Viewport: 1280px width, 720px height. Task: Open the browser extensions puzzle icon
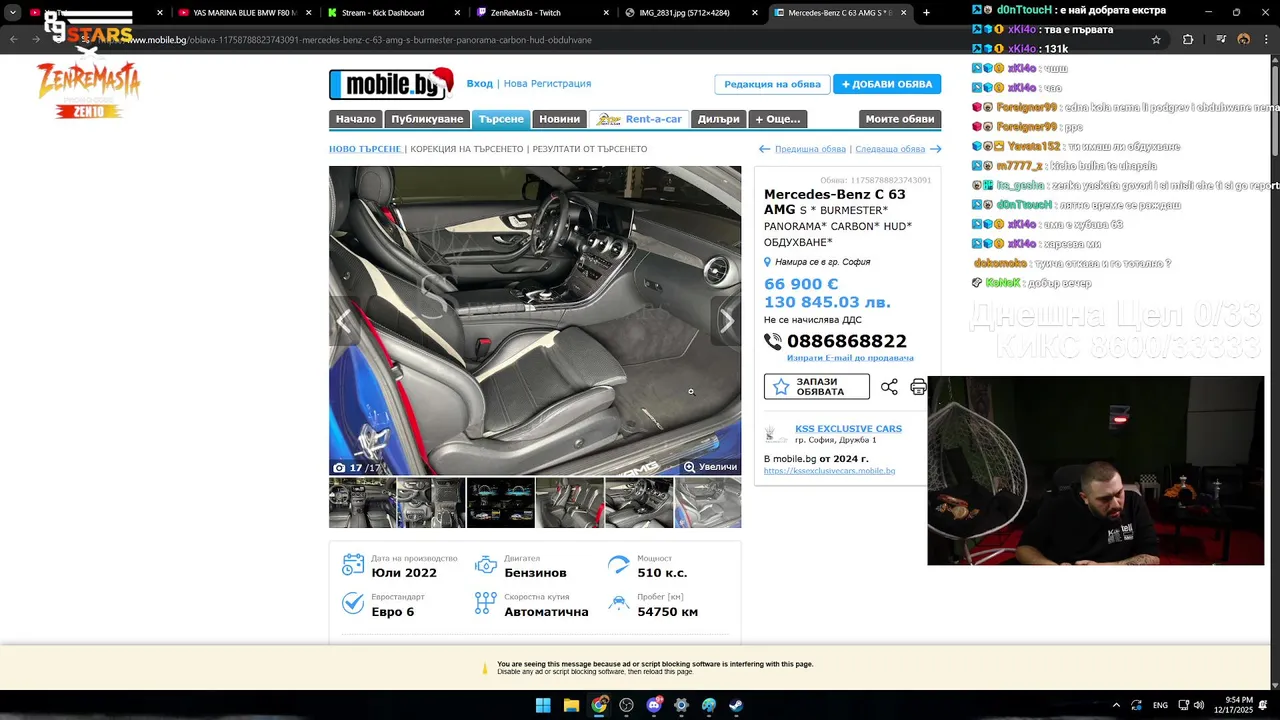click(1188, 40)
